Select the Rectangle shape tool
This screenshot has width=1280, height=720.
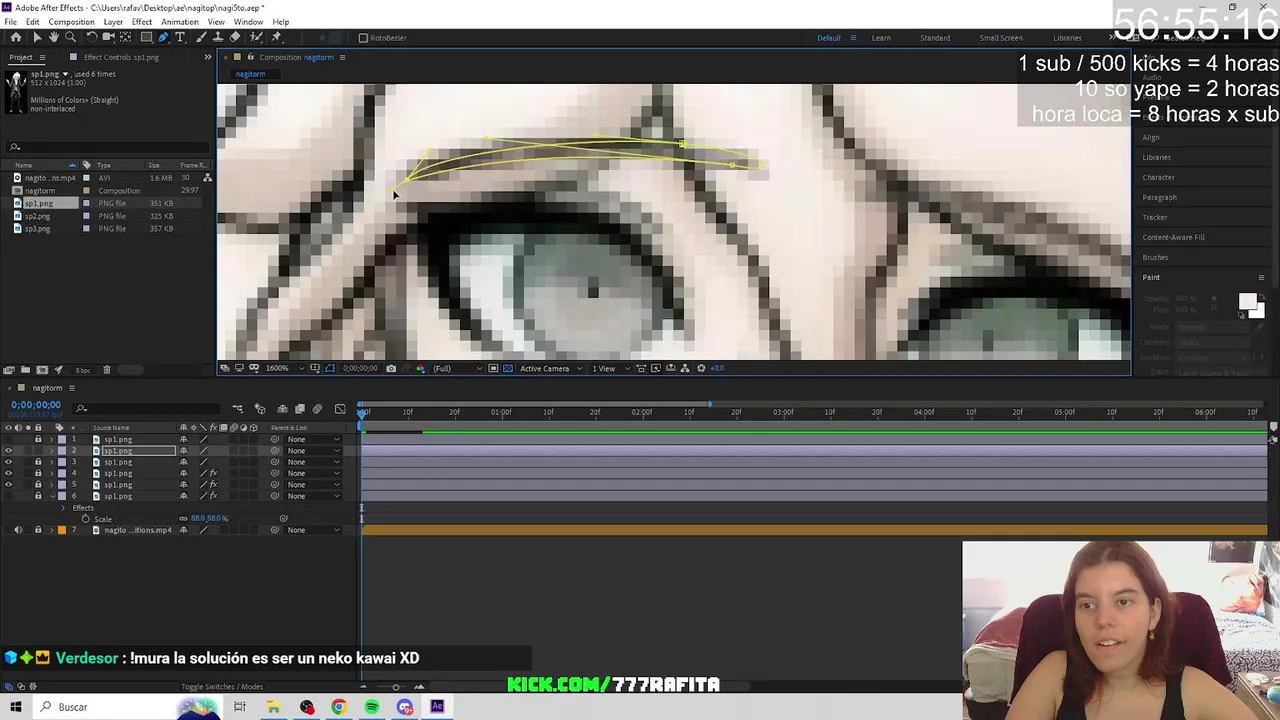click(x=146, y=37)
